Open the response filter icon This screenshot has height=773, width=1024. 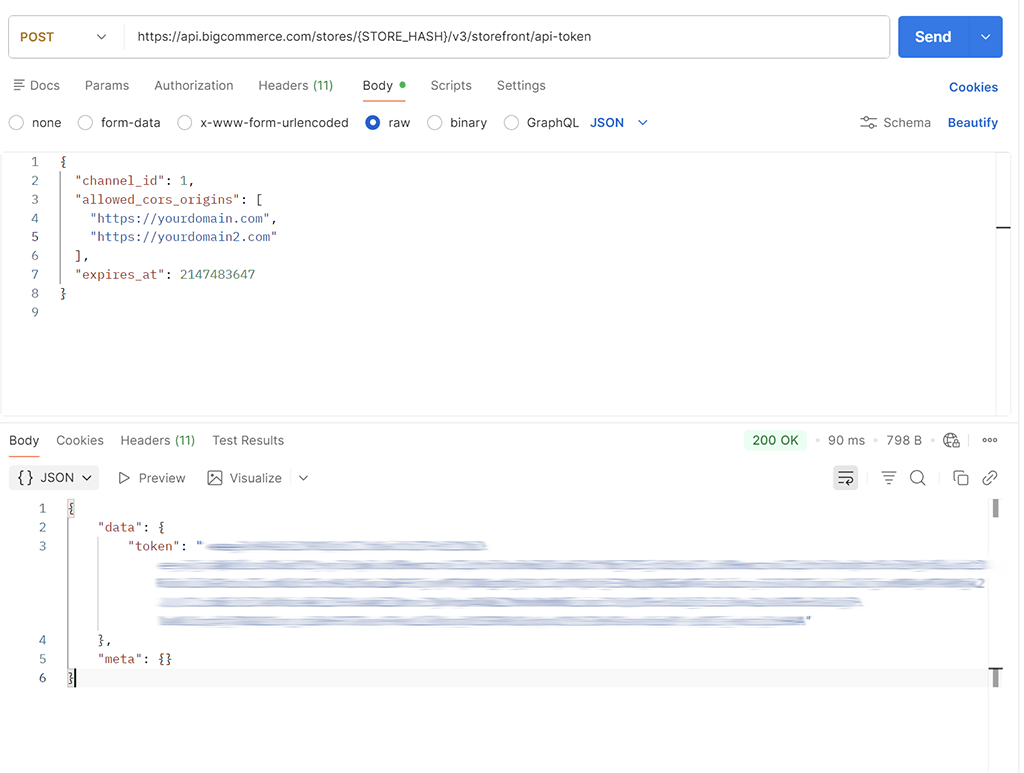point(889,478)
